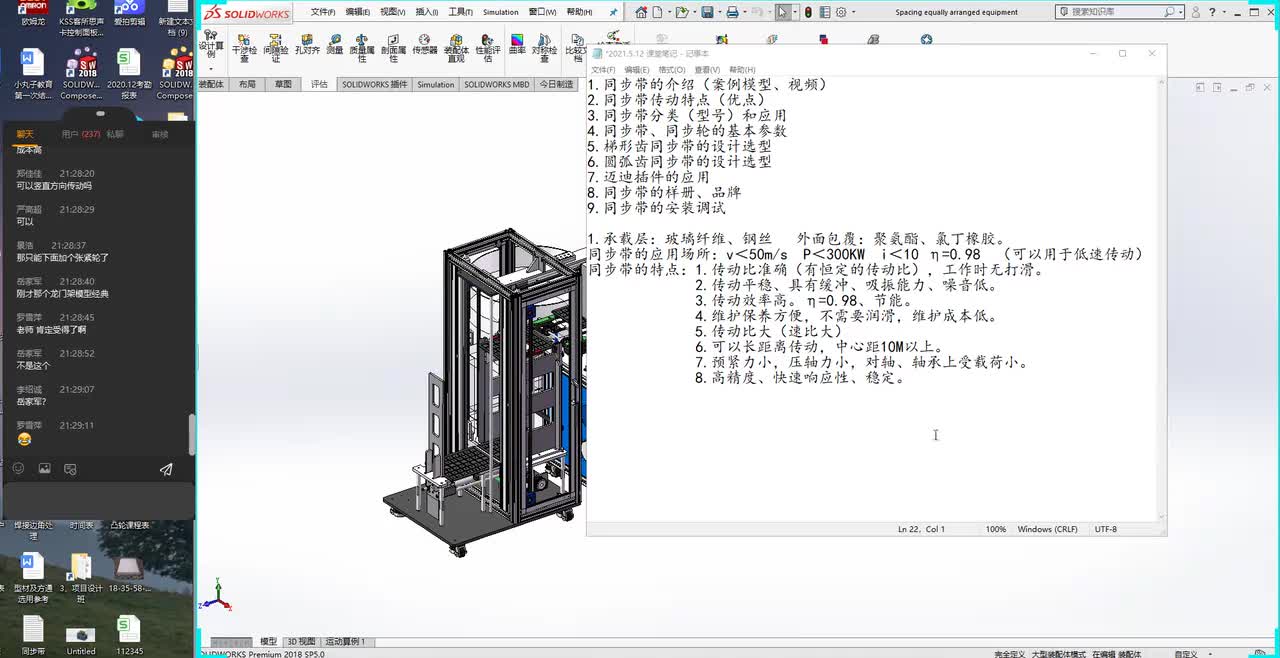Expand the New document dropdown arrow

coord(669,12)
